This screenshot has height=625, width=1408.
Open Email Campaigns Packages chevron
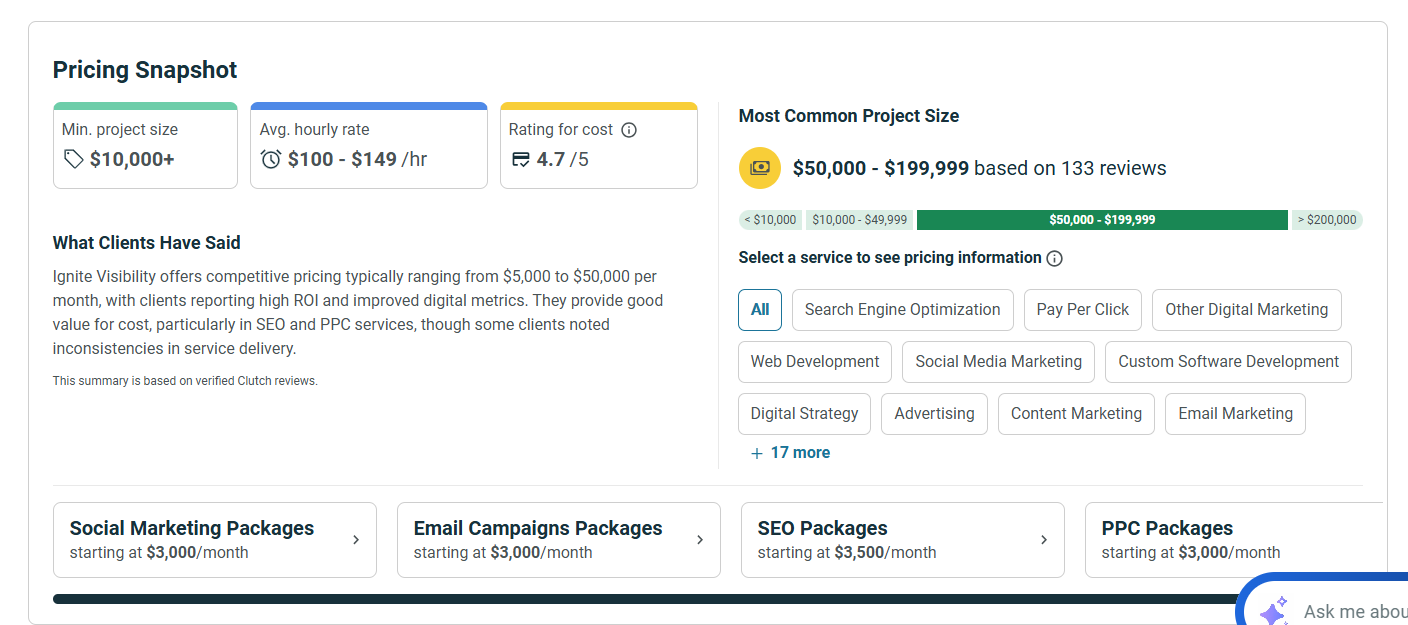pos(700,540)
